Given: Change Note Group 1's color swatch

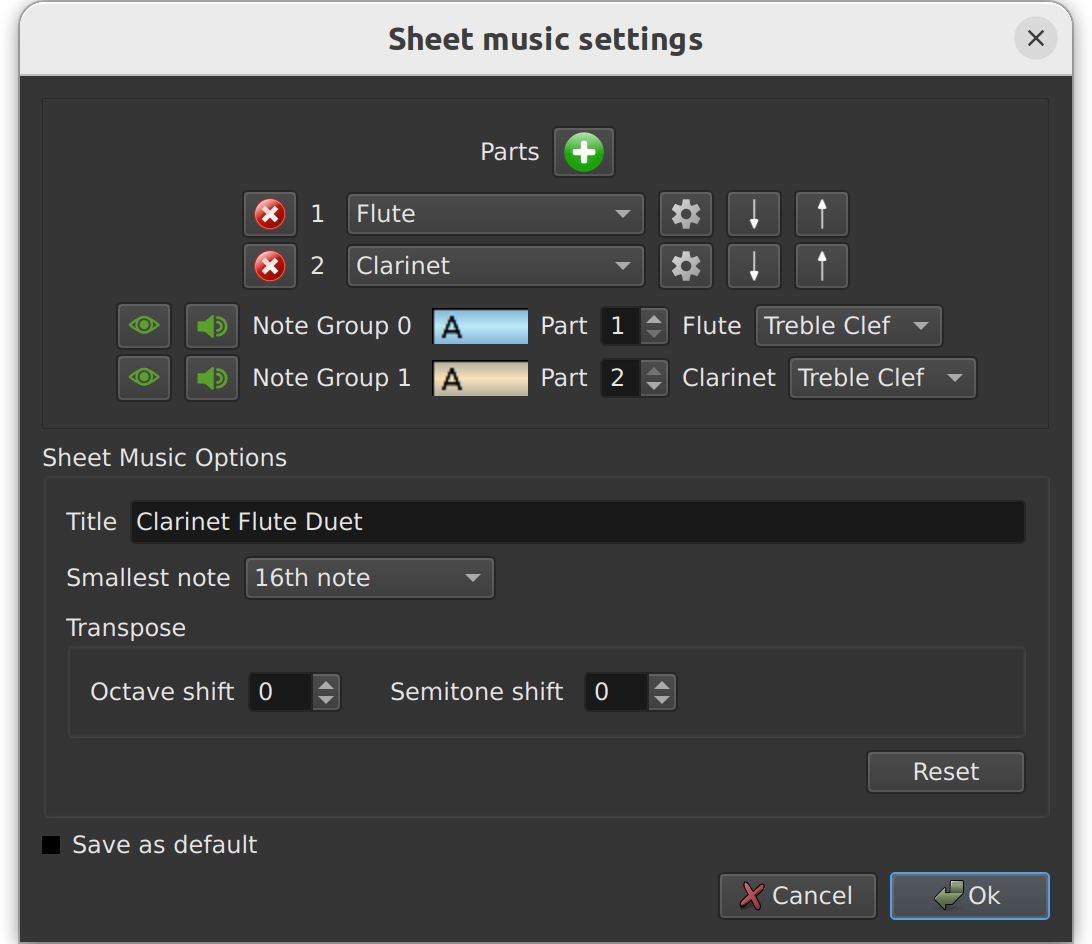Looking at the screenshot, I should click(480, 377).
